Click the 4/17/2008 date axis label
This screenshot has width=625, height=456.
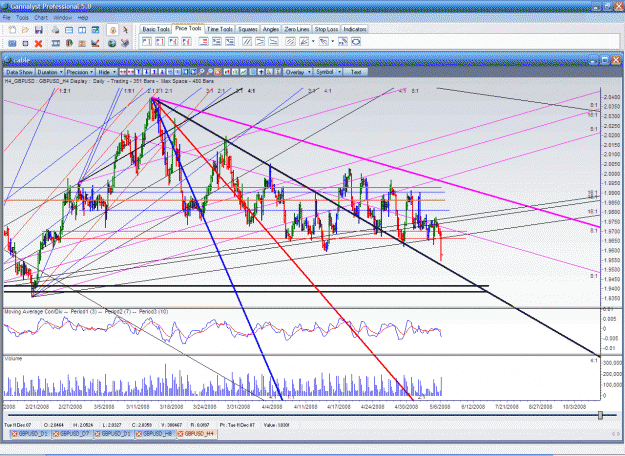(x=338, y=407)
